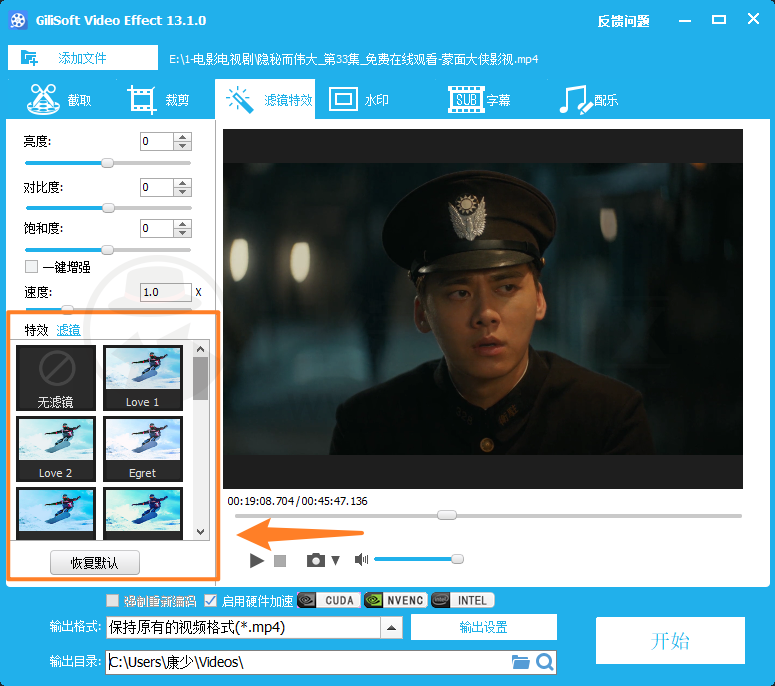Open the 裁剪 crop tab
775x686 pixels.
click(158, 99)
